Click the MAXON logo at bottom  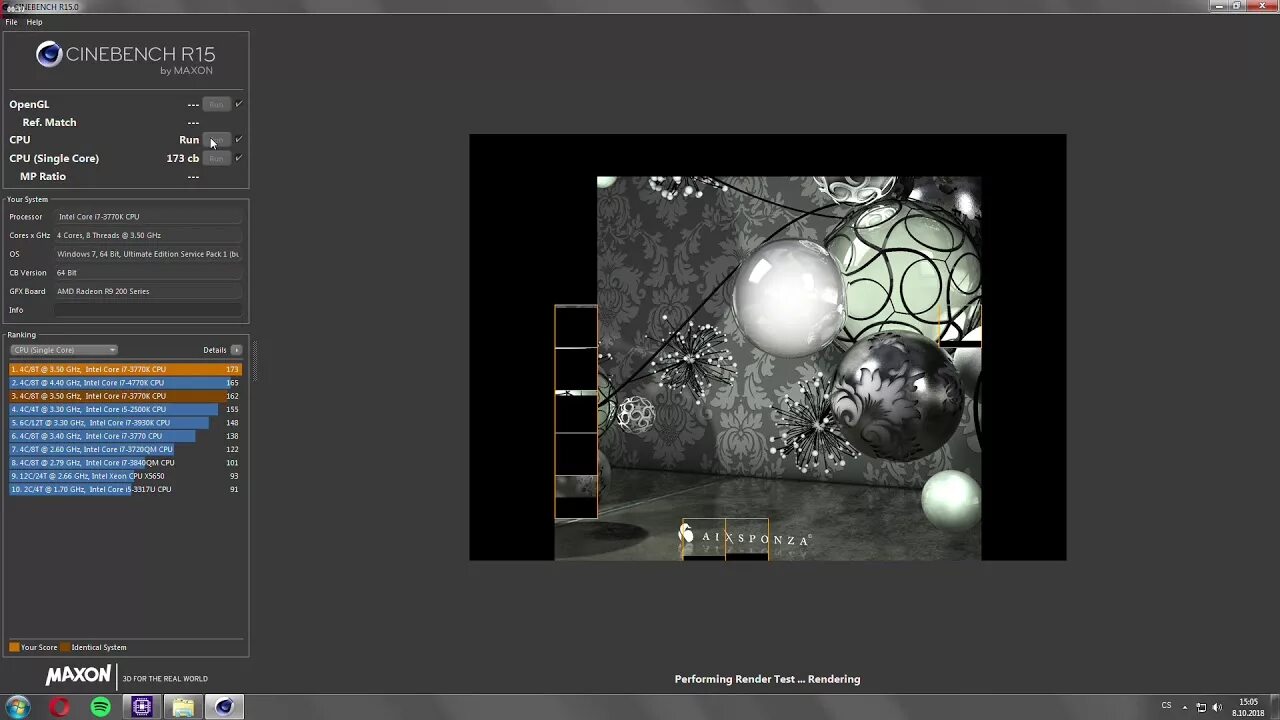[78, 676]
